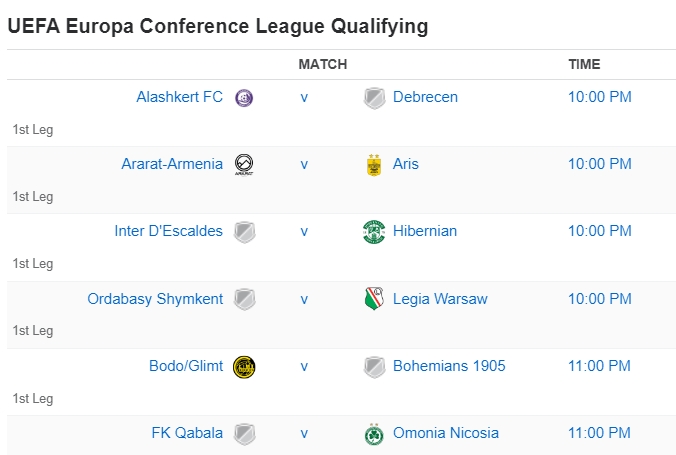Click the Alashkert FC purple crest icon
676x455 pixels.
(x=244, y=98)
